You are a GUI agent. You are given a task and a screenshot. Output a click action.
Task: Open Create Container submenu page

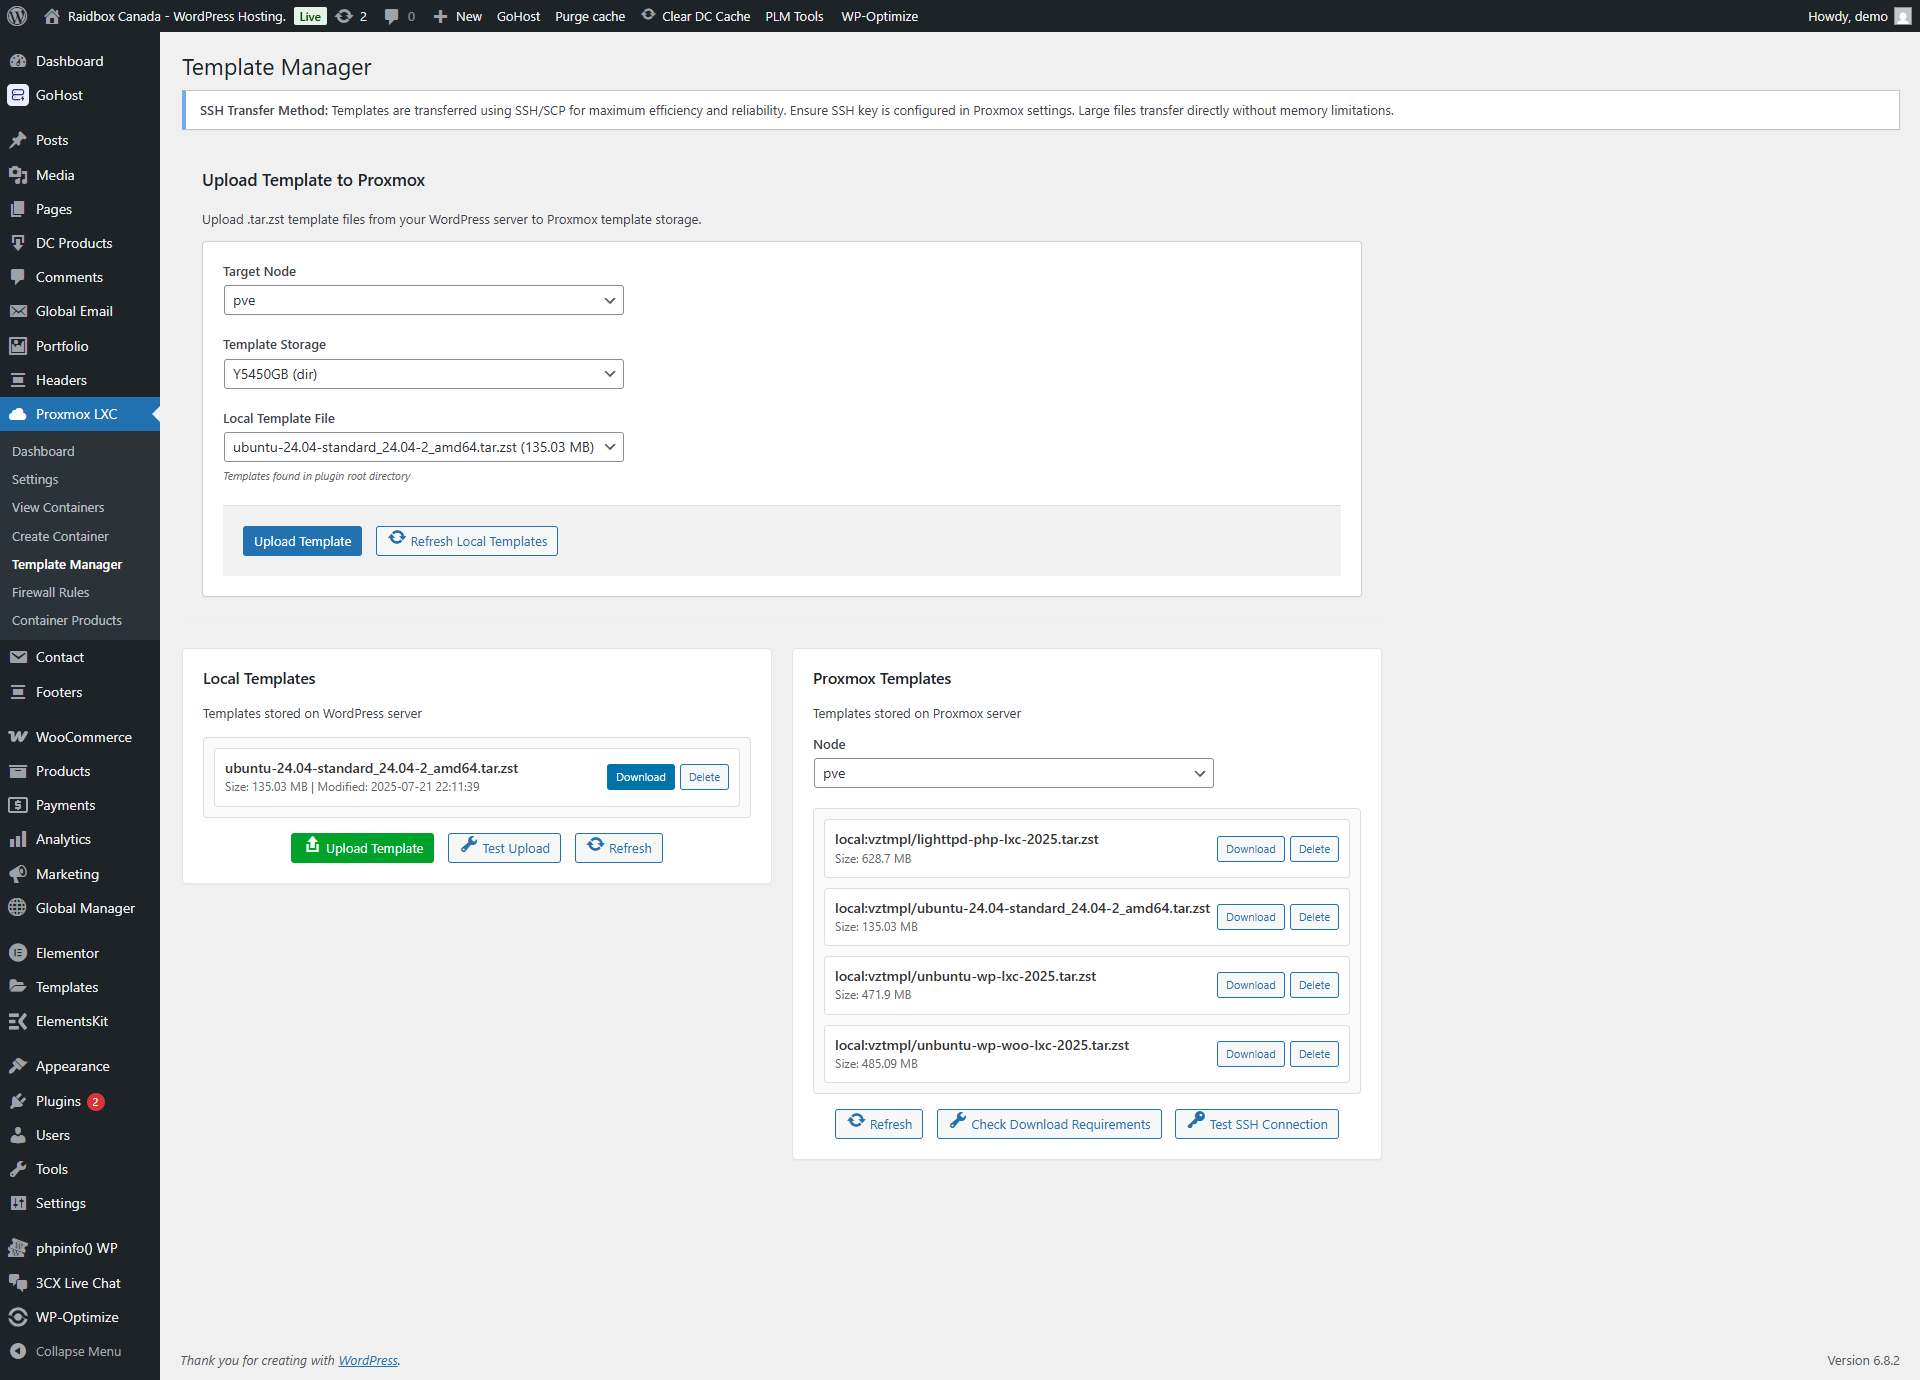[x=60, y=536]
